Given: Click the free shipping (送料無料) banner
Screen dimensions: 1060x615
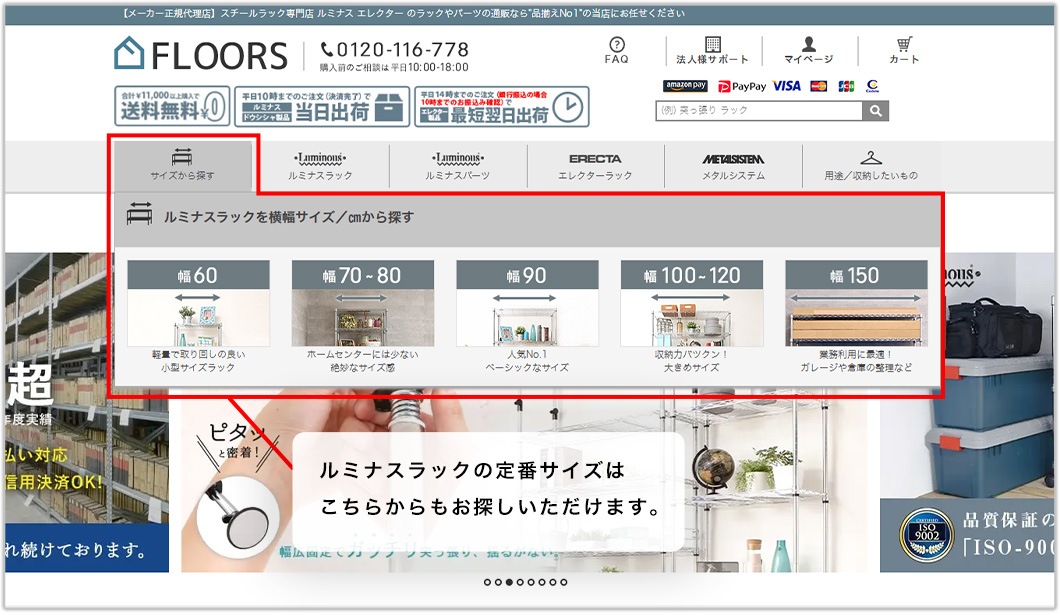Looking at the screenshot, I should tap(172, 106).
